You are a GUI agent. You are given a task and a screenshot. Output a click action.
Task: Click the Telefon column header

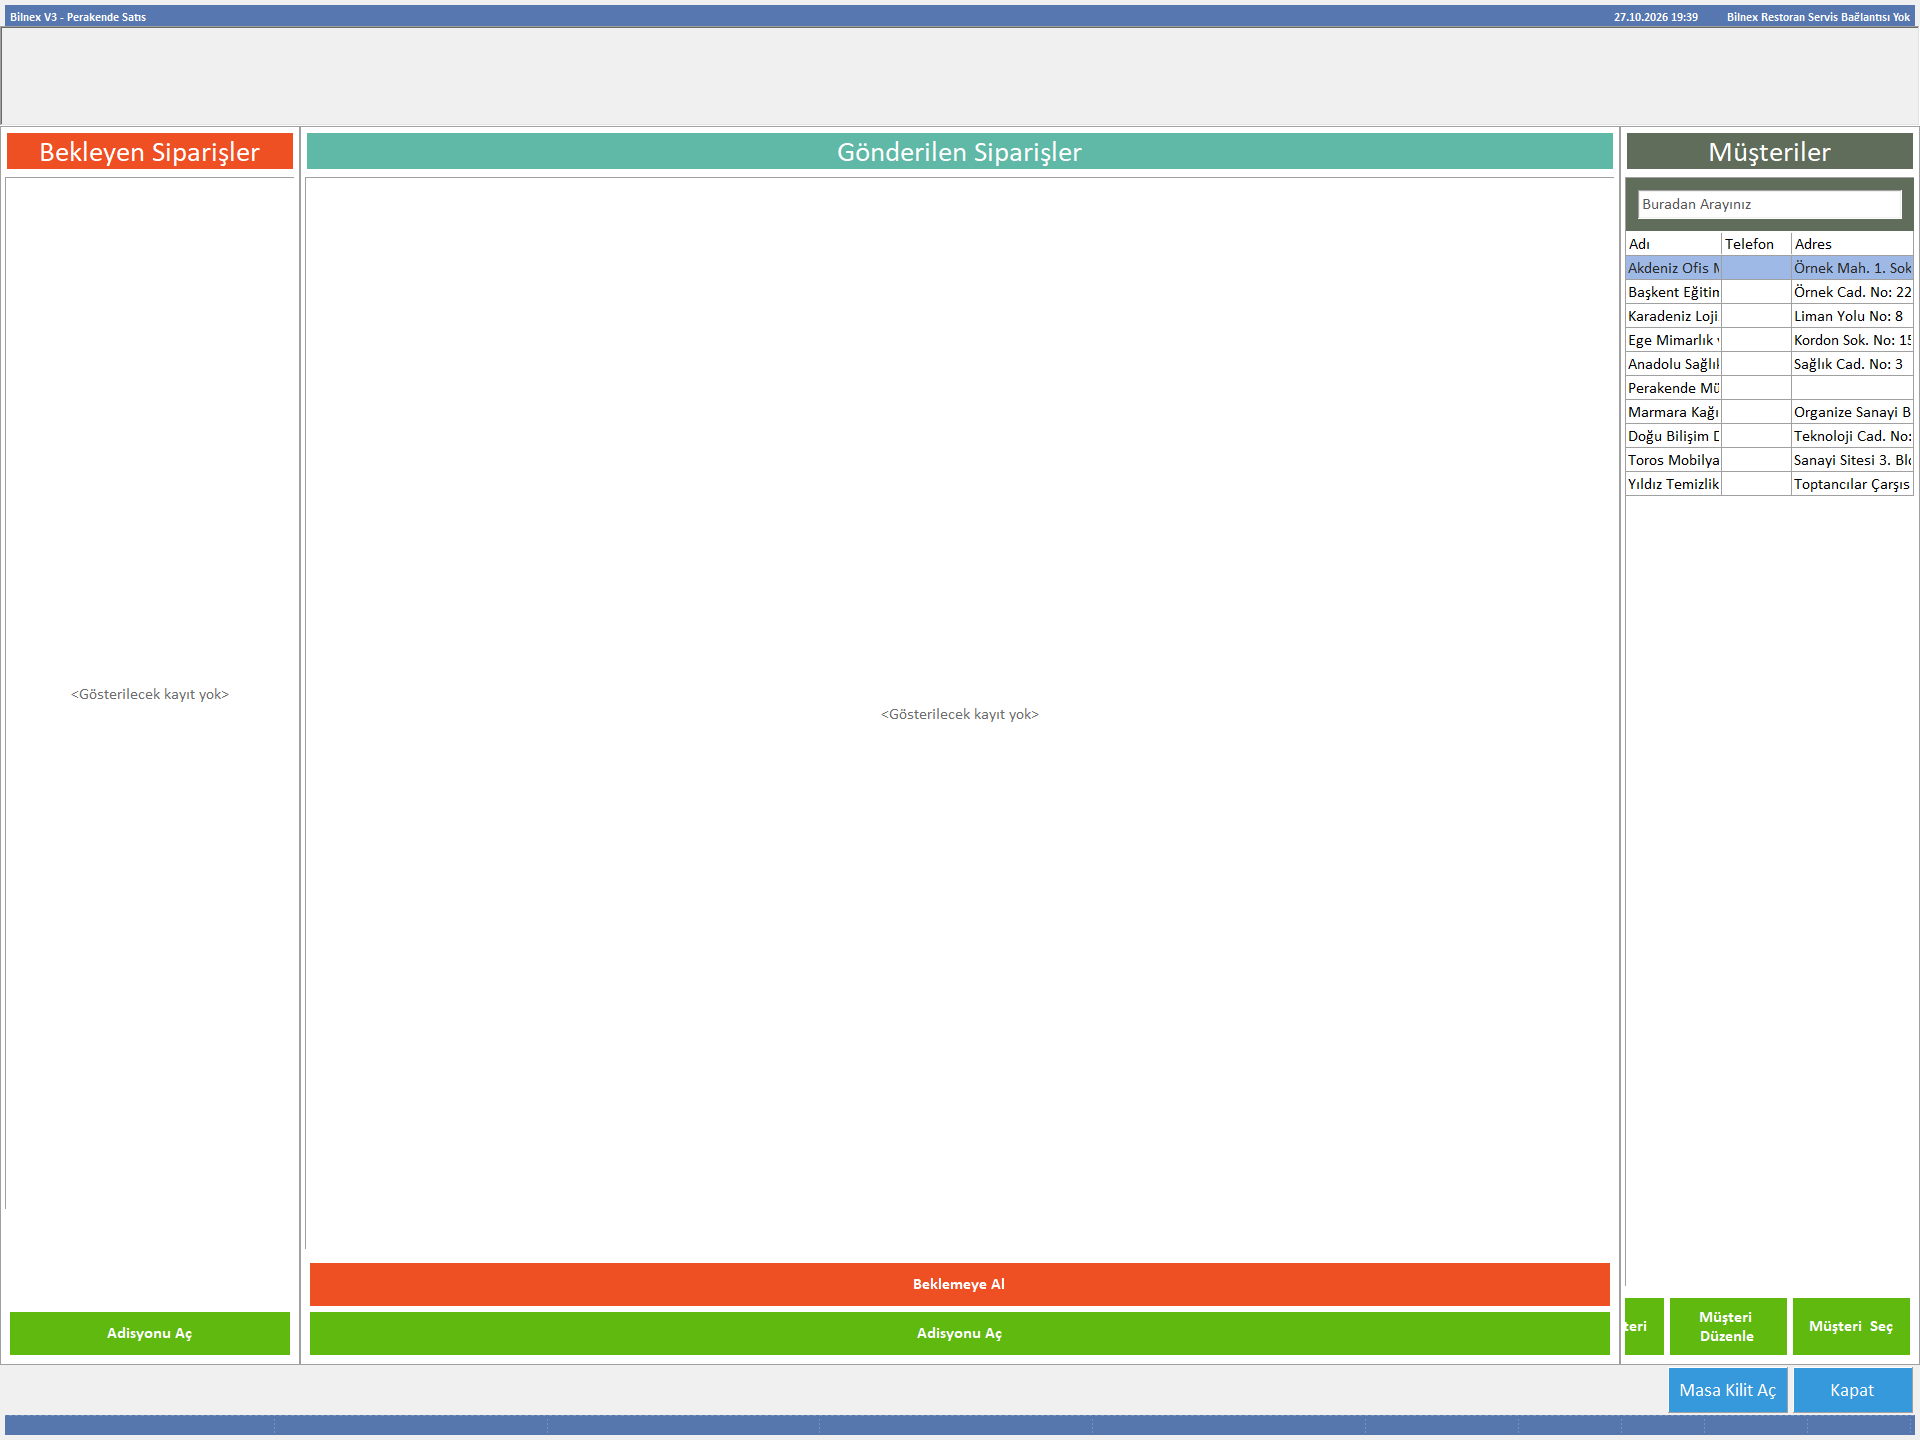pos(1756,244)
